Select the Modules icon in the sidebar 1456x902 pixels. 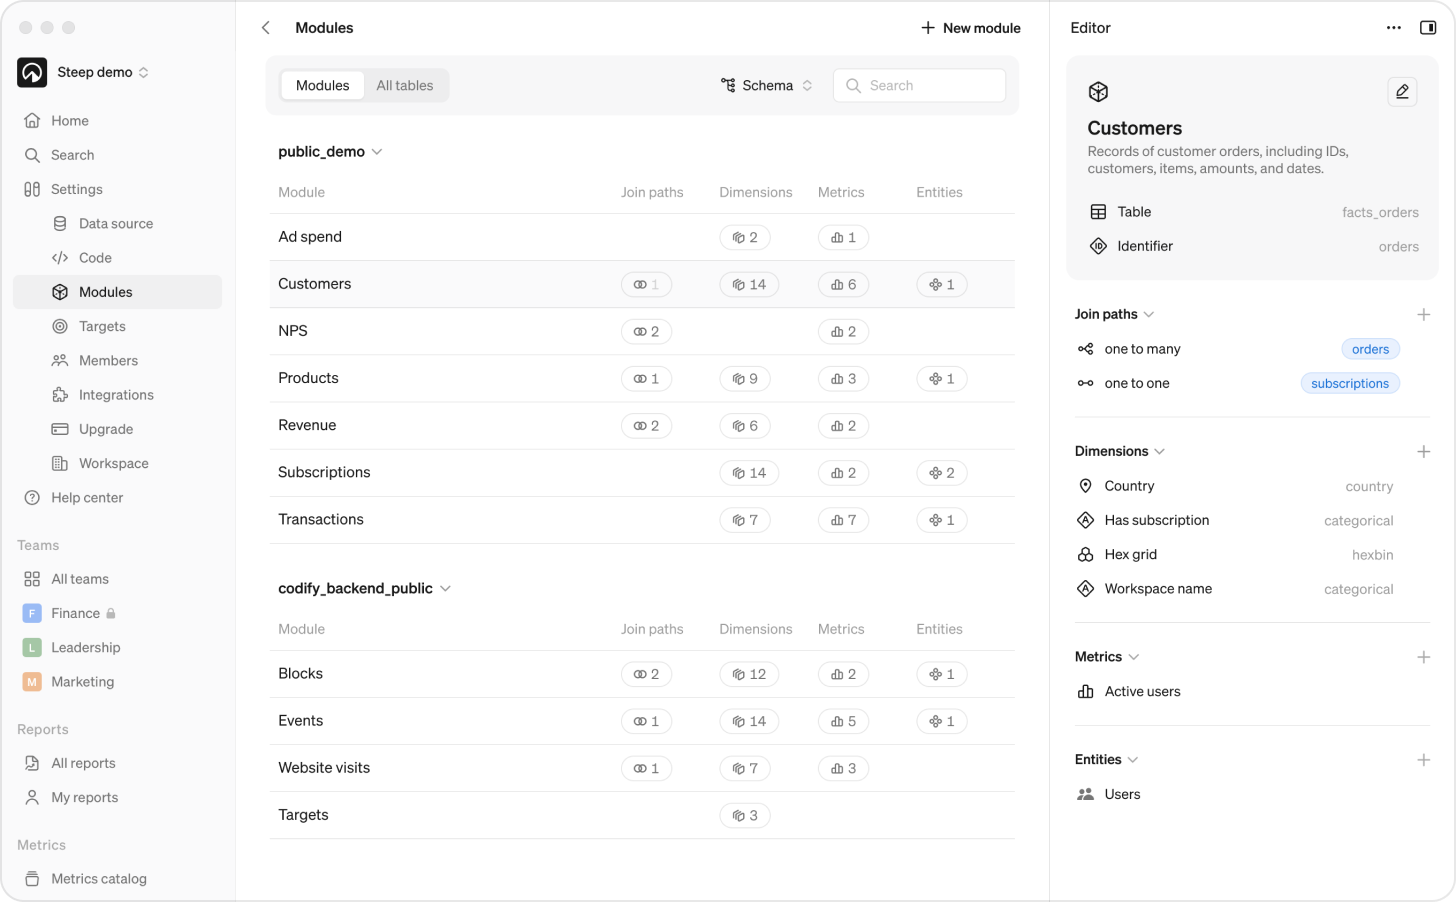pyautogui.click(x=62, y=291)
